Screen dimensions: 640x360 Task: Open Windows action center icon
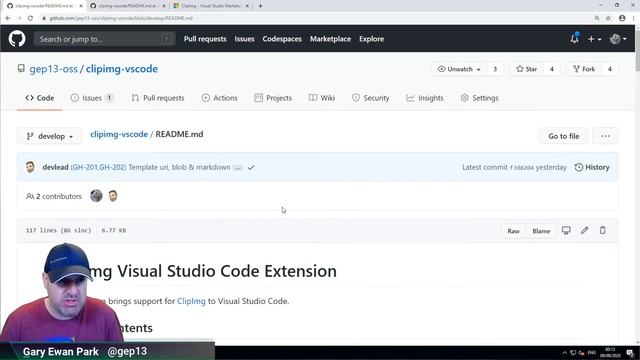click(x=630, y=353)
